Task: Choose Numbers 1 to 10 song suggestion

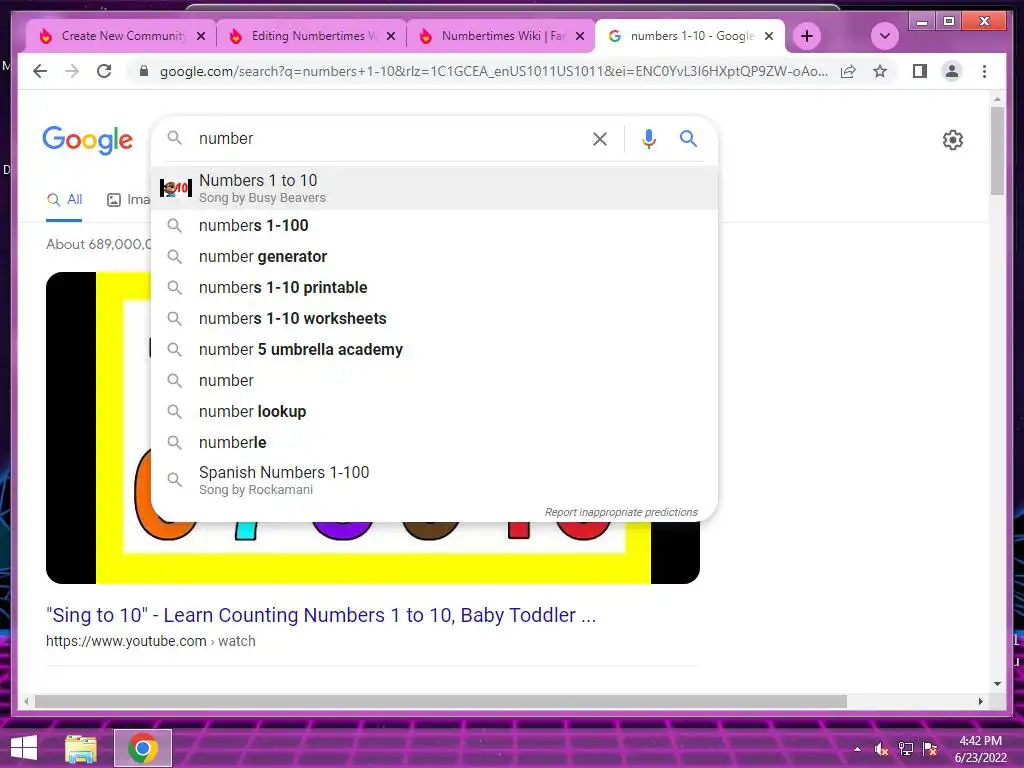Action: pyautogui.click(x=434, y=188)
